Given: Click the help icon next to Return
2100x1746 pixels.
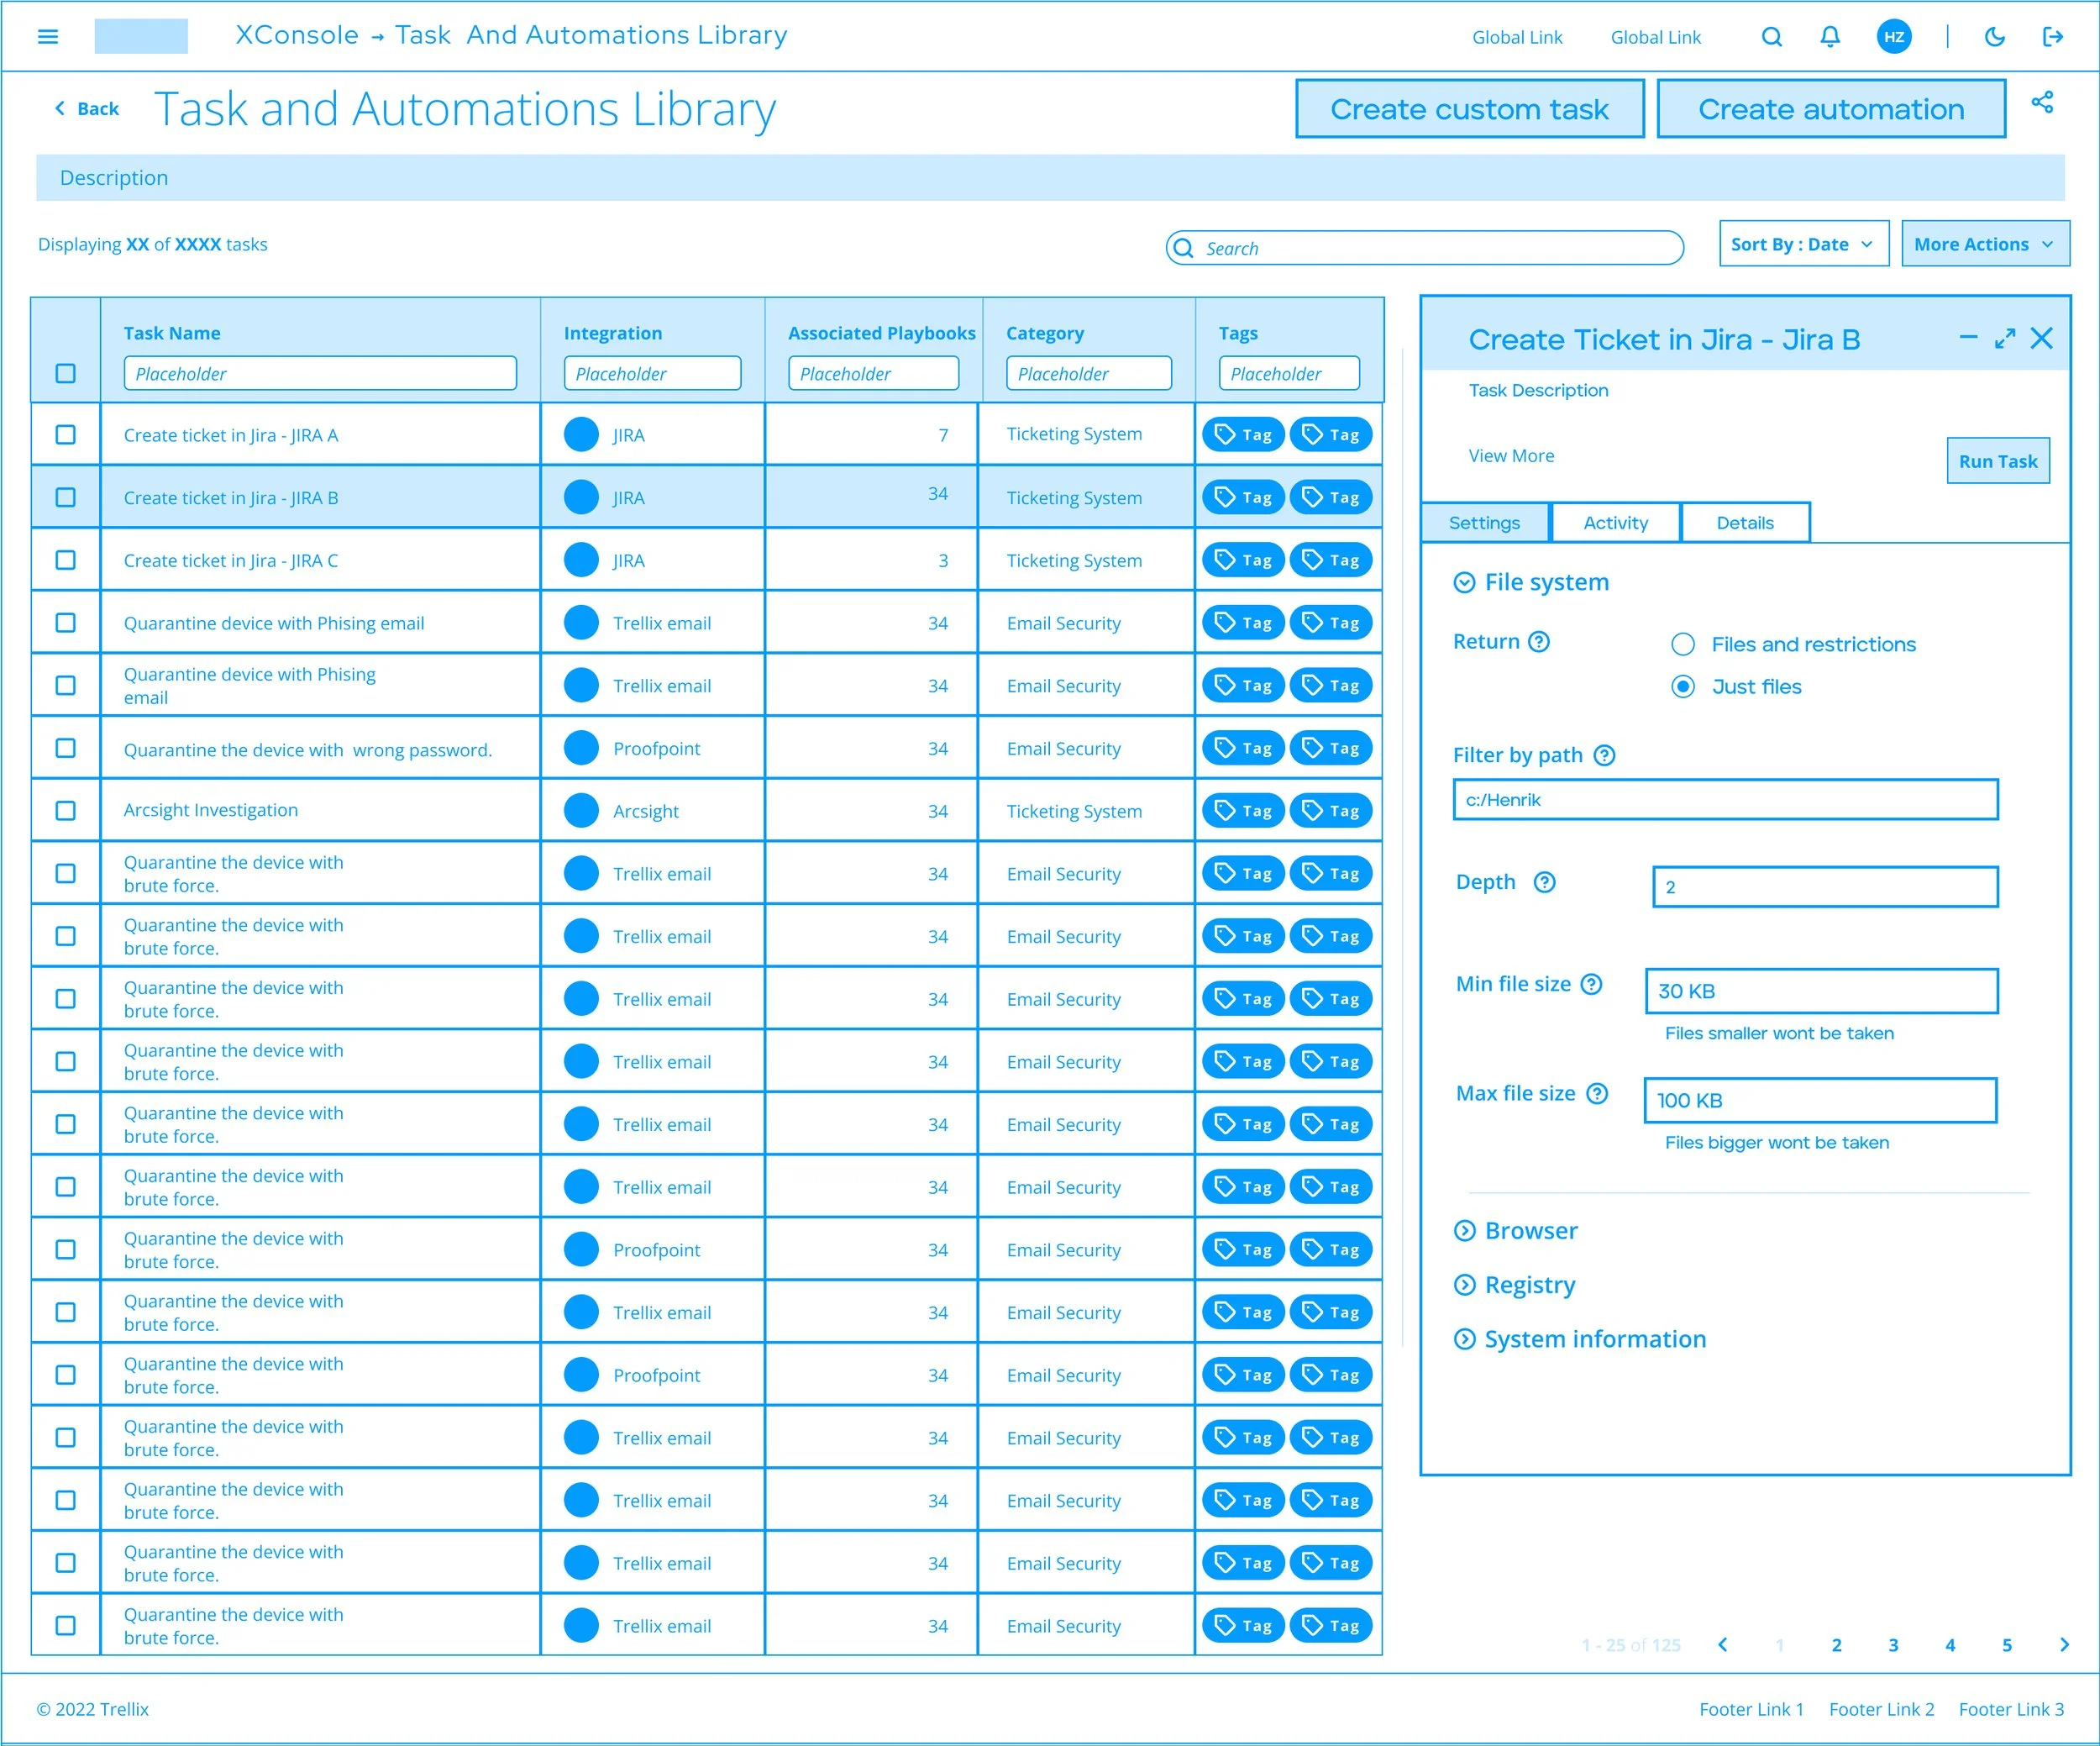Looking at the screenshot, I should (x=1539, y=642).
